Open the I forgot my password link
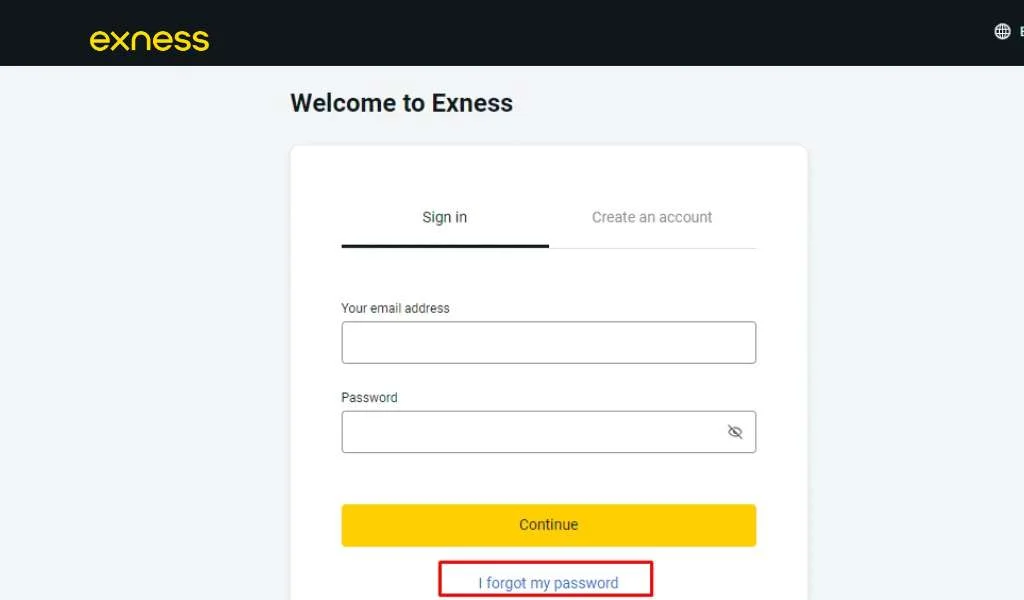 point(548,583)
